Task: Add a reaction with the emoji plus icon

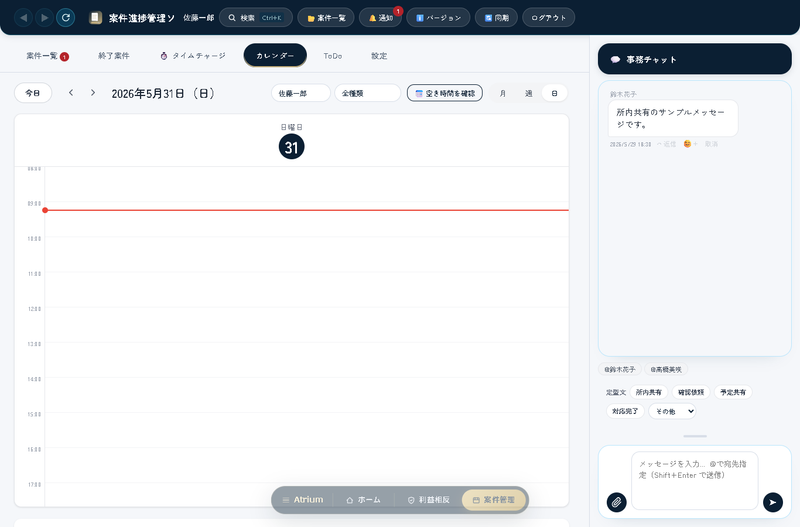Action: point(690,144)
